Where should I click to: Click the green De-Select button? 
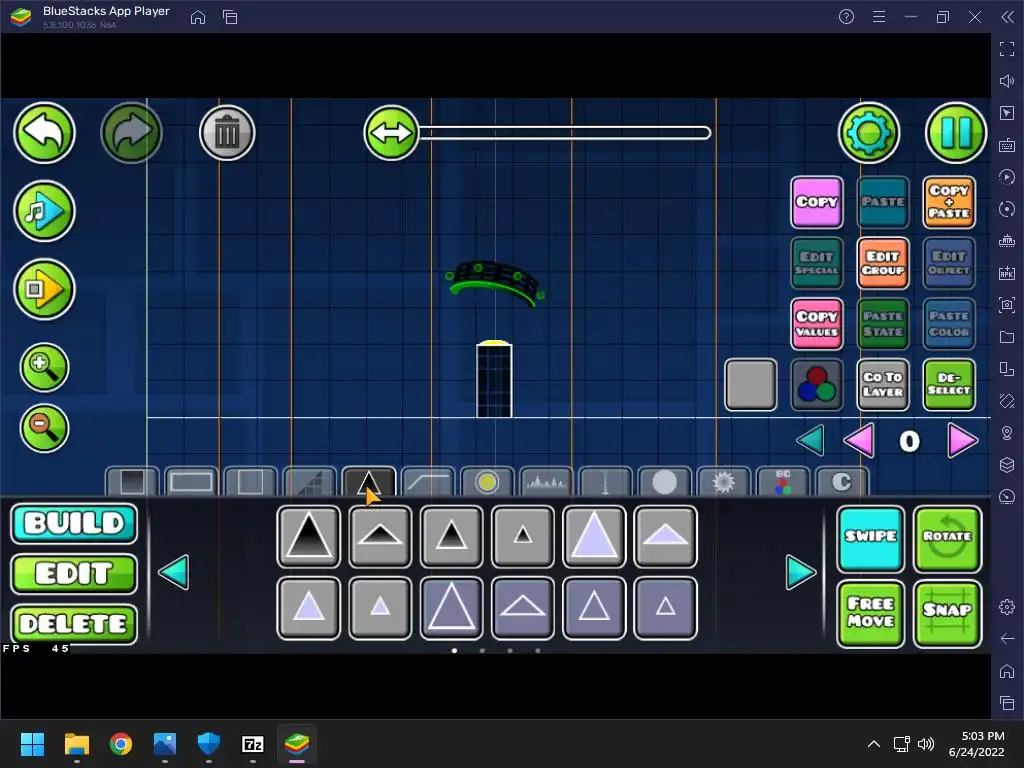(949, 385)
